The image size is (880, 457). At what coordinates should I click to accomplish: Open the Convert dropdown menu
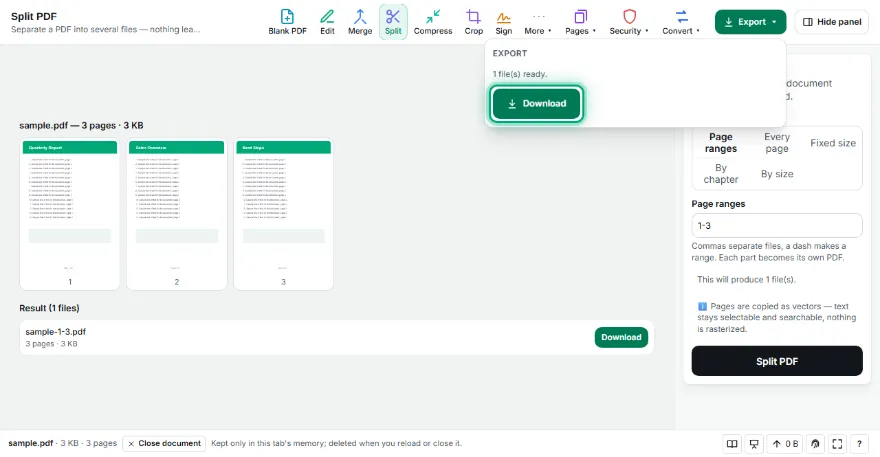click(x=681, y=22)
